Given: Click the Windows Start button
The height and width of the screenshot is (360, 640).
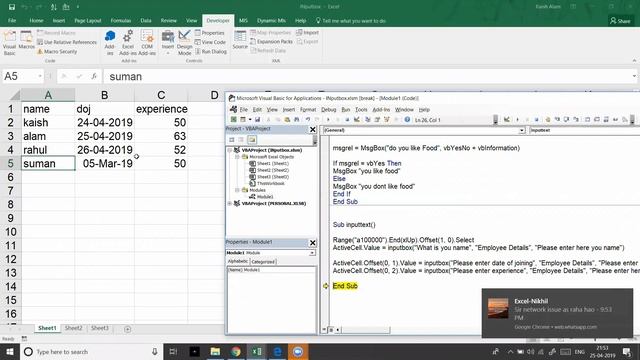Looking at the screenshot, I should click(10, 351).
